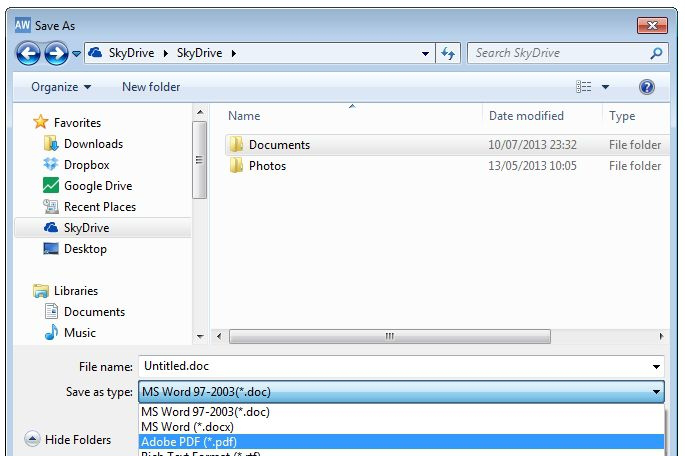Click the Forward navigation arrow button
The height and width of the screenshot is (474, 685).
56,53
